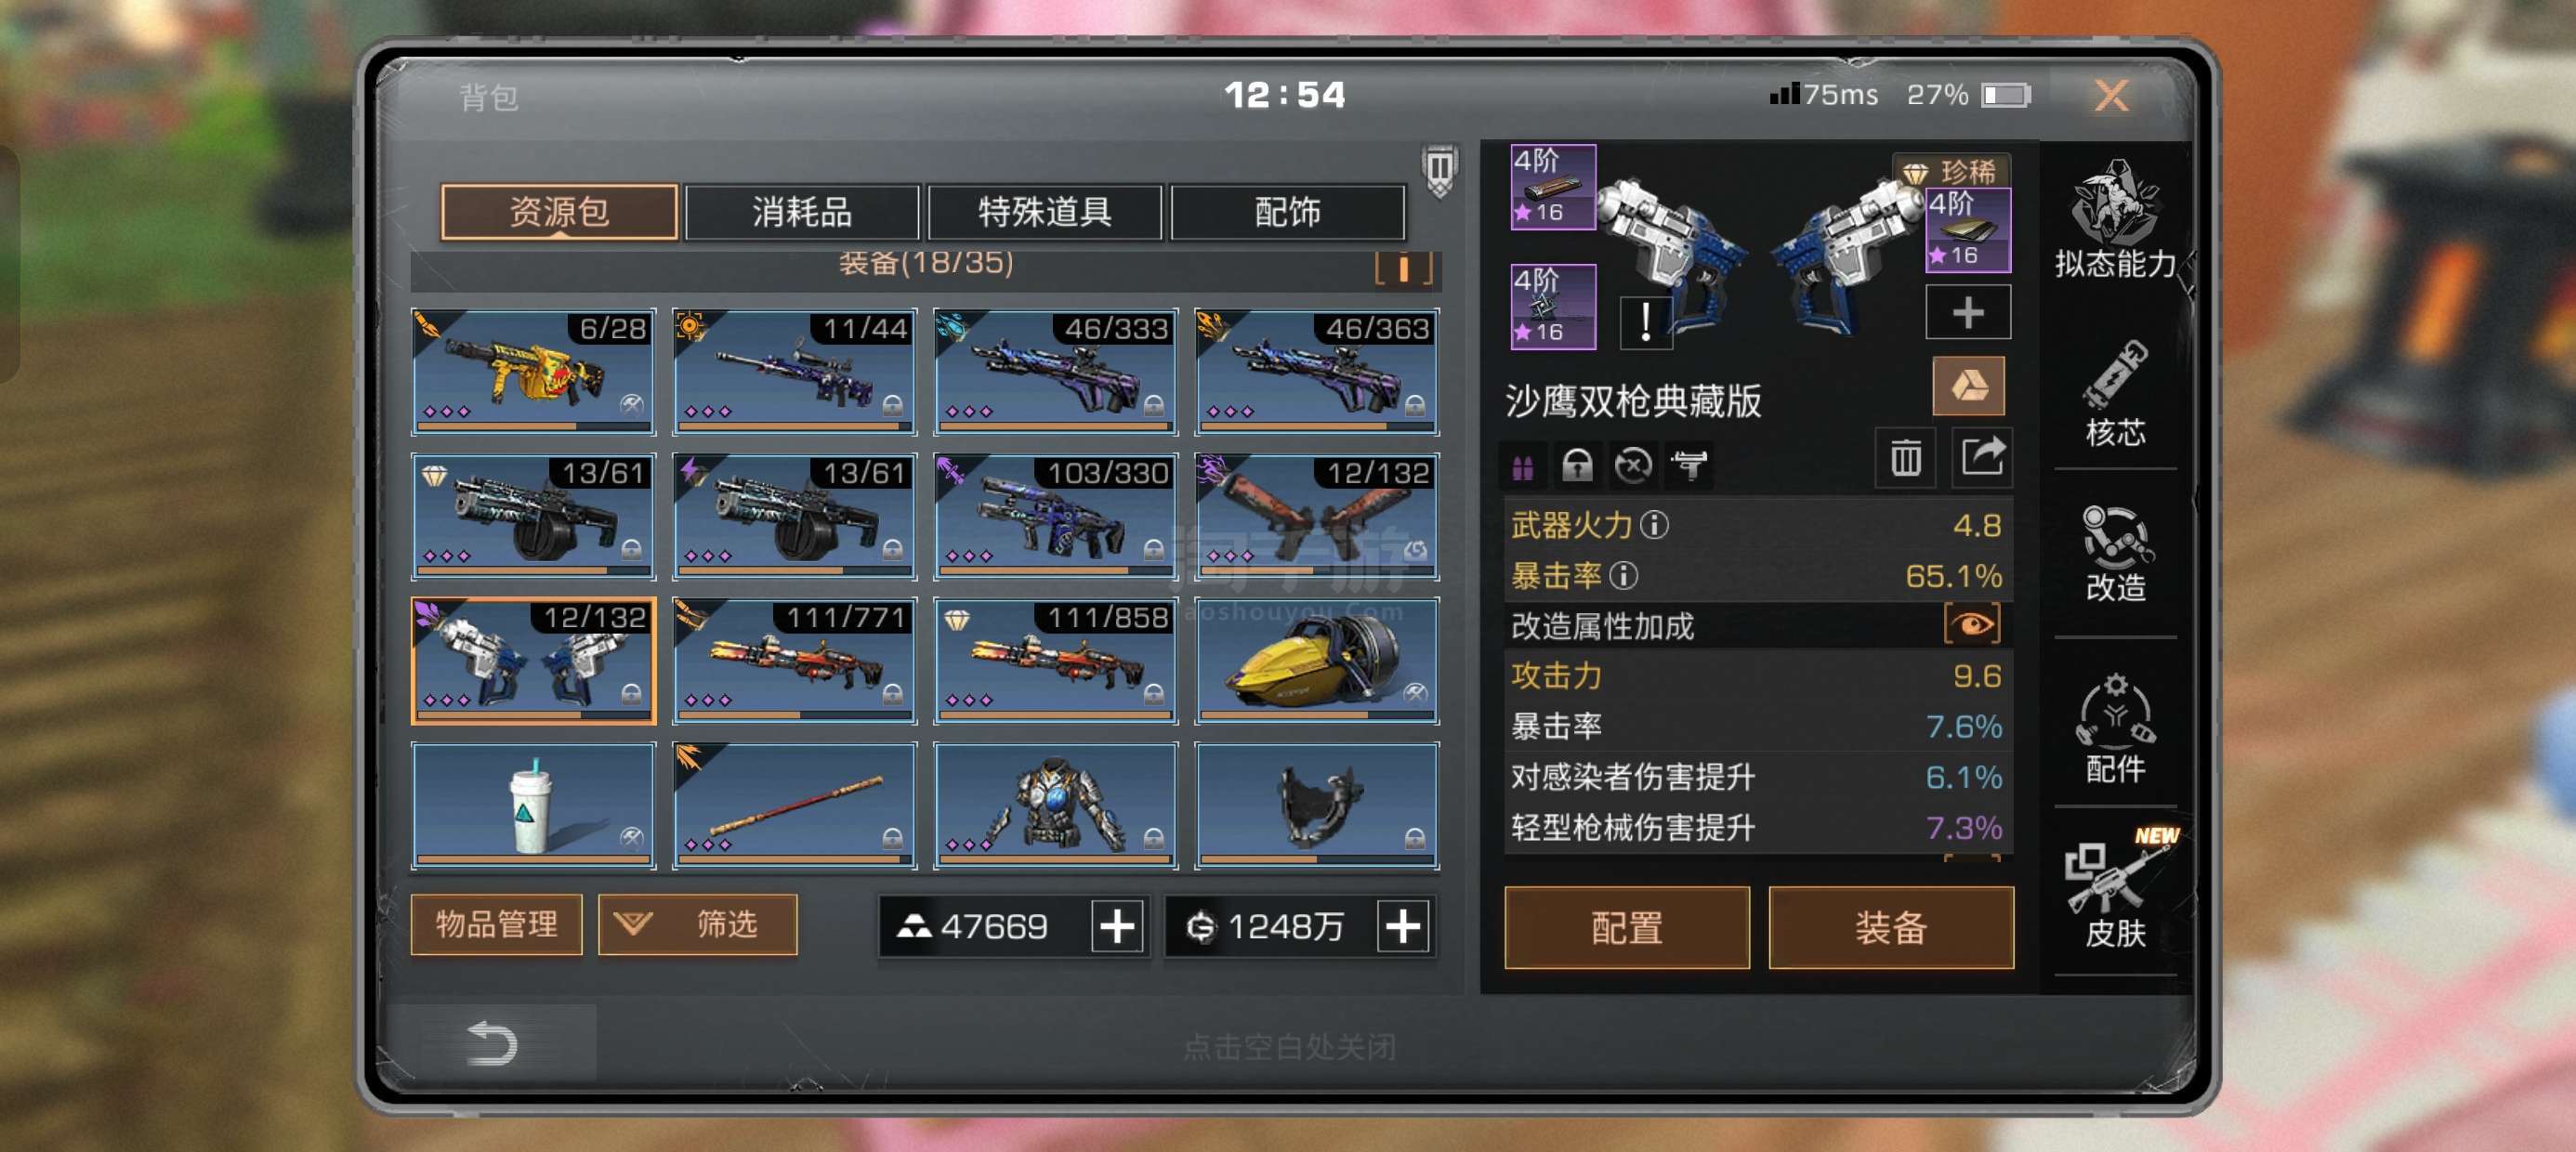The image size is (2576, 1152).
Task: Toggle the weapon lock icon
Action: coord(1577,465)
